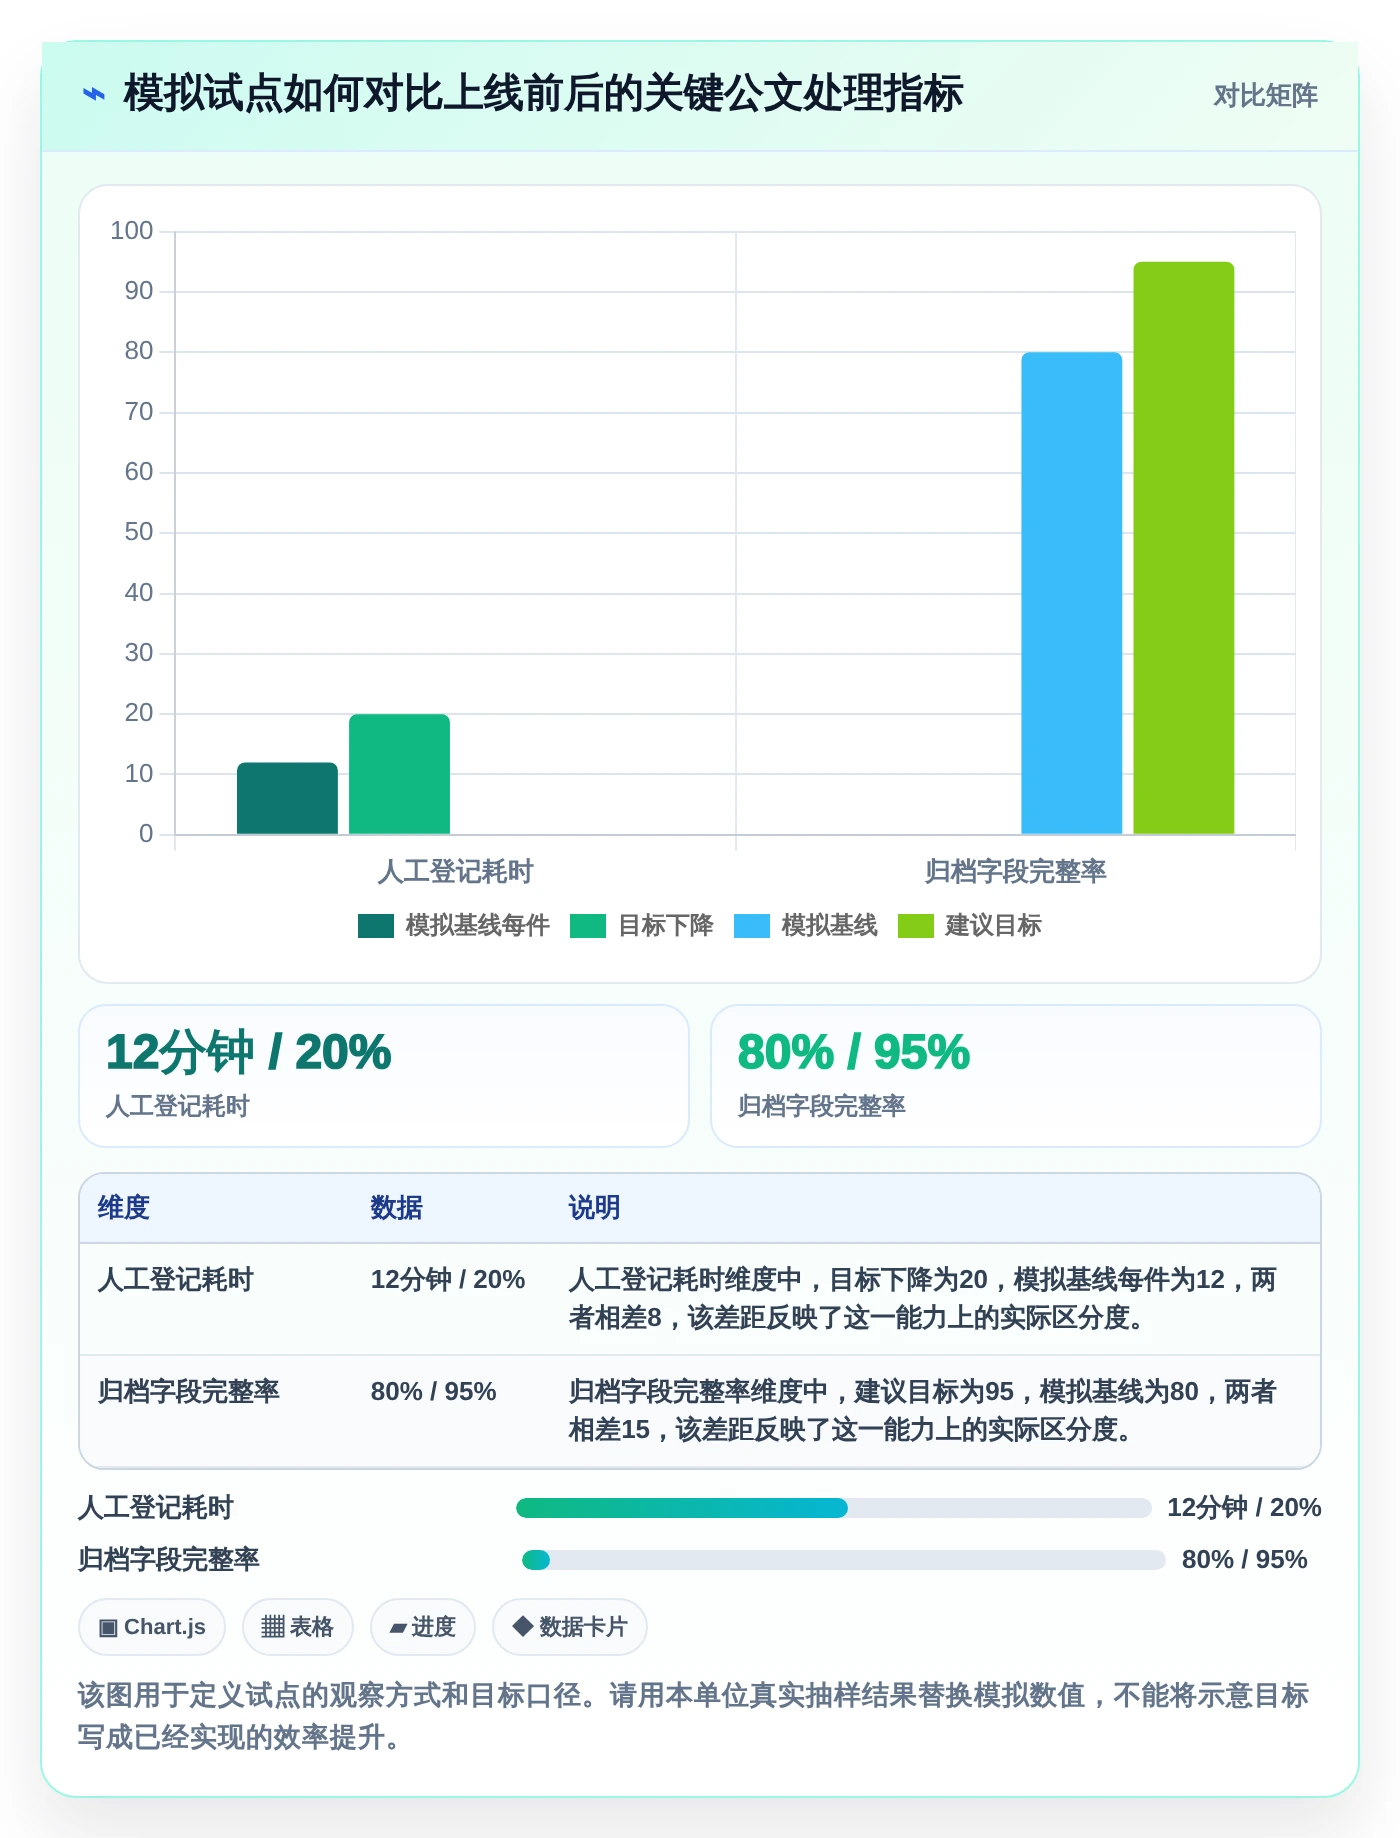Click the 归档字段完整率 x-axis category label

coord(1015,872)
